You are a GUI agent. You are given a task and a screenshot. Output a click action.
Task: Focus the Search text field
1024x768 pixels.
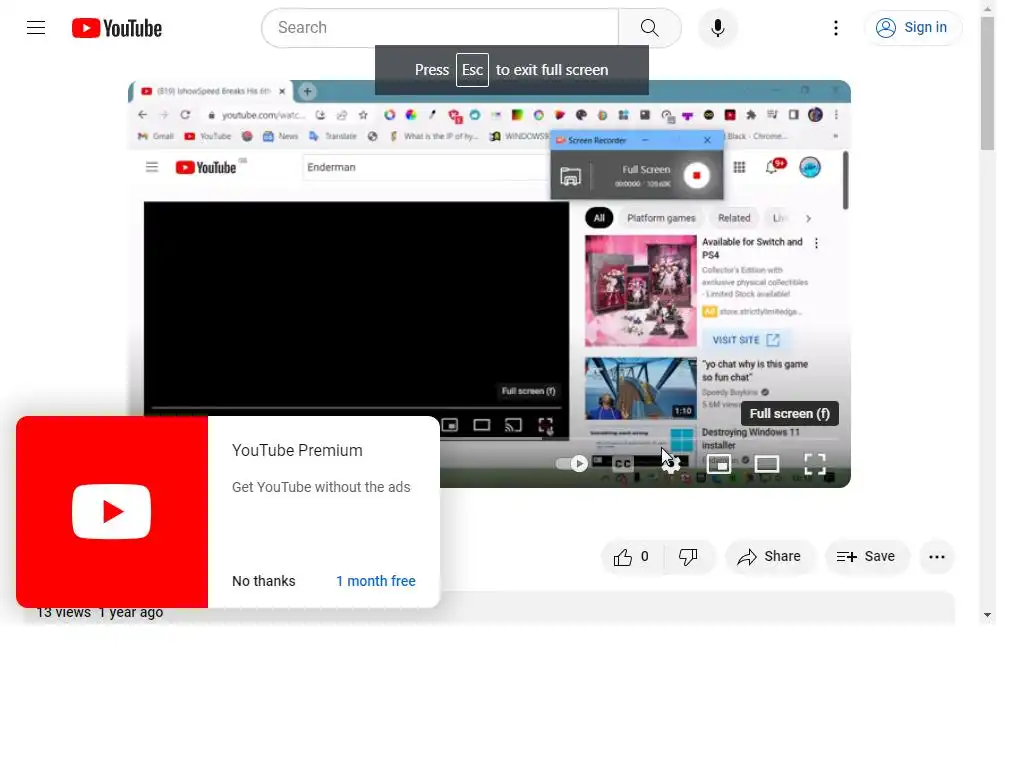440,27
